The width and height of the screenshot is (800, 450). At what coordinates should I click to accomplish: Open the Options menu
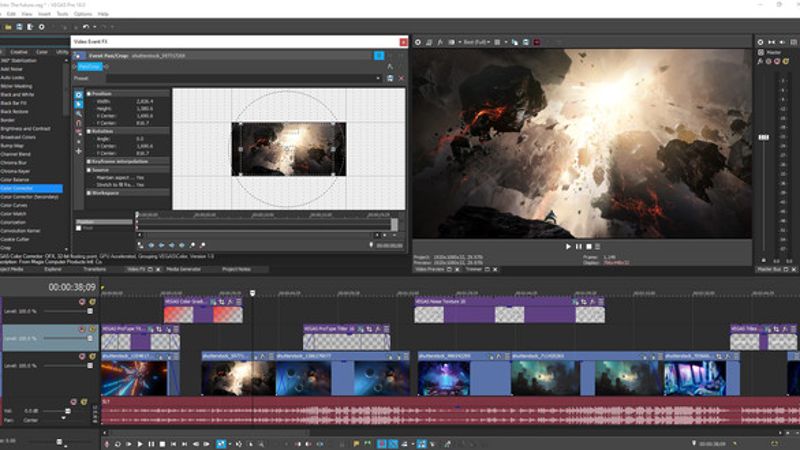pos(83,14)
